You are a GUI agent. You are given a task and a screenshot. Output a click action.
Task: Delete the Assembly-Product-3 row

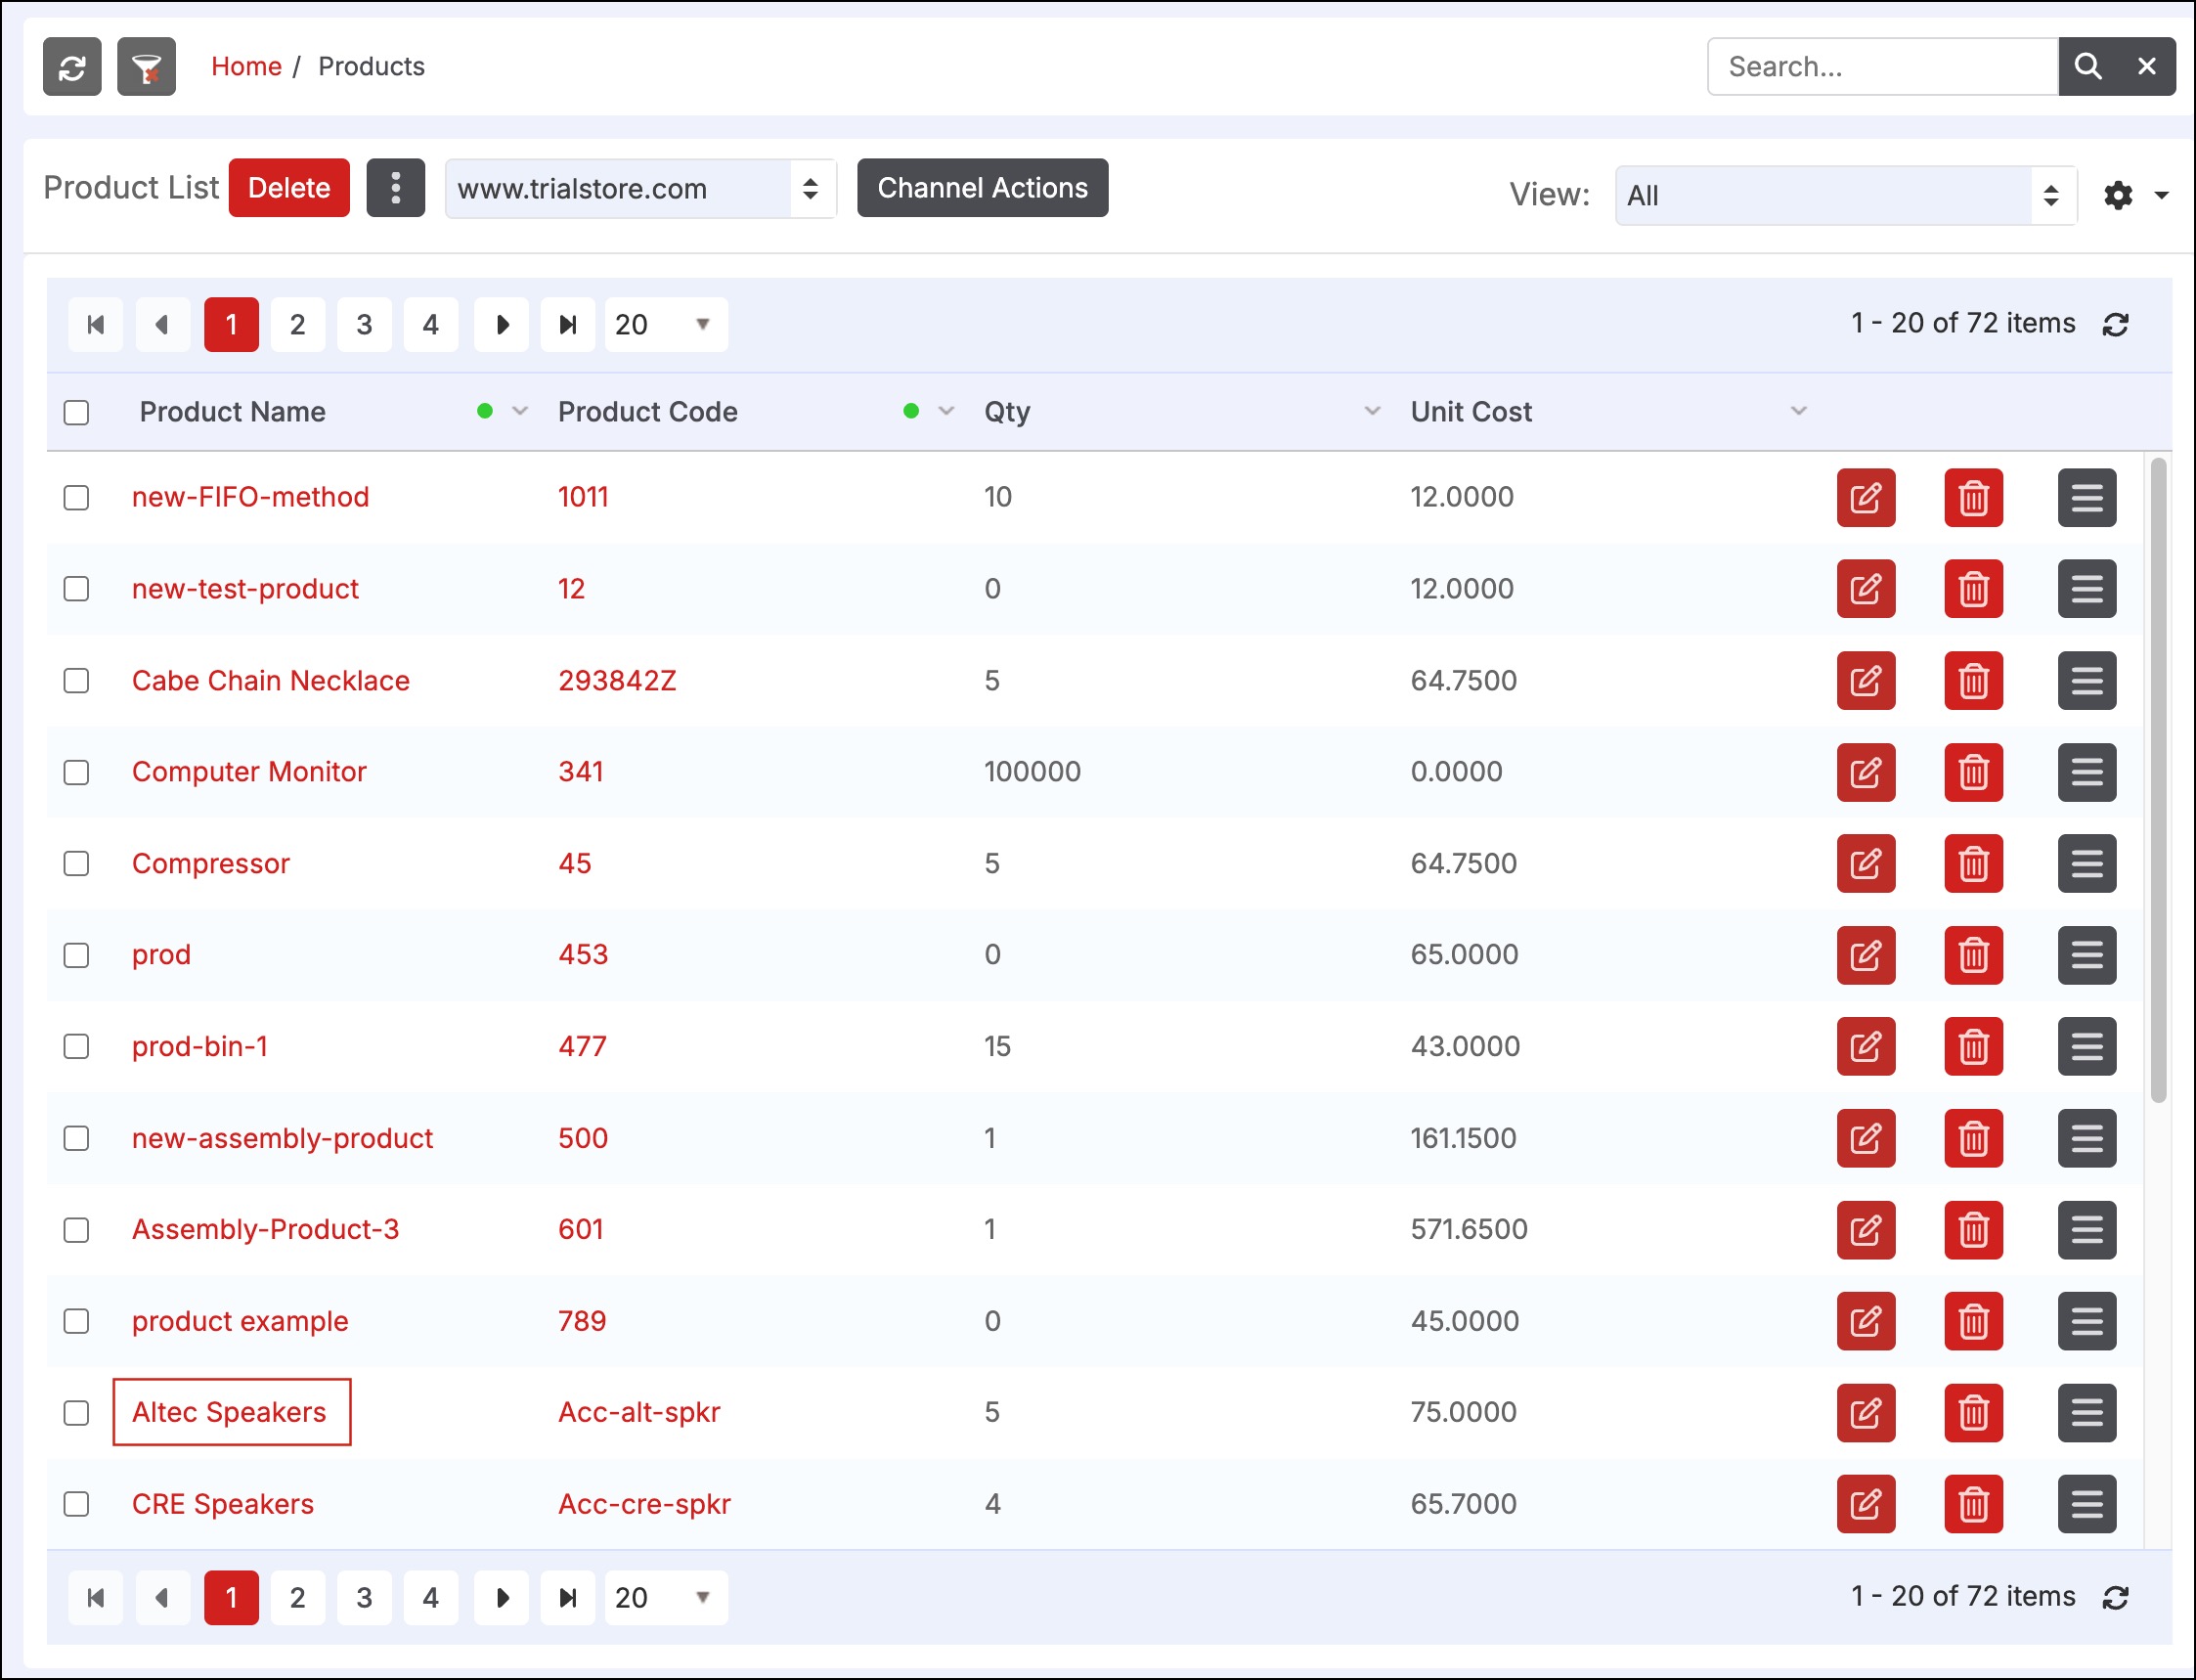pos(1974,1230)
